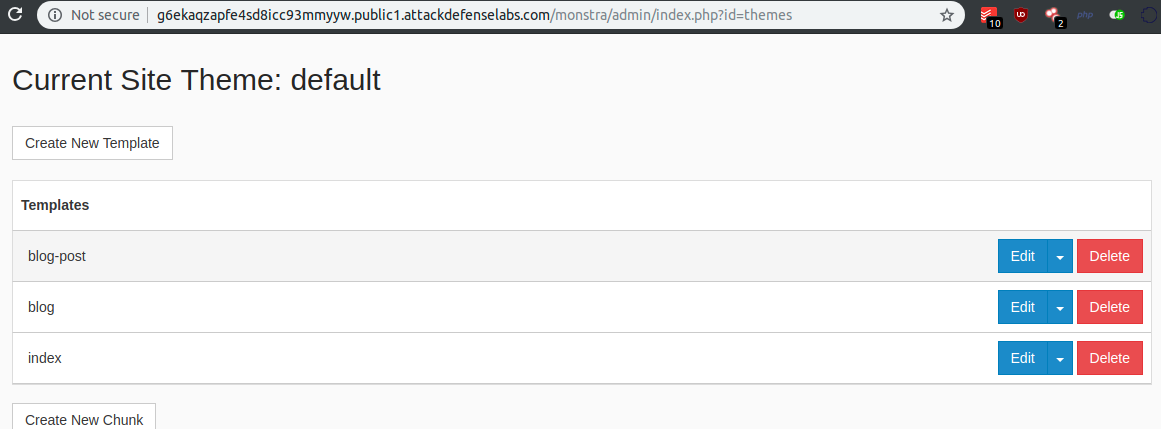Open the red extension with badge 2
Image resolution: width=1161 pixels, height=429 pixels.
[x=1053, y=15]
